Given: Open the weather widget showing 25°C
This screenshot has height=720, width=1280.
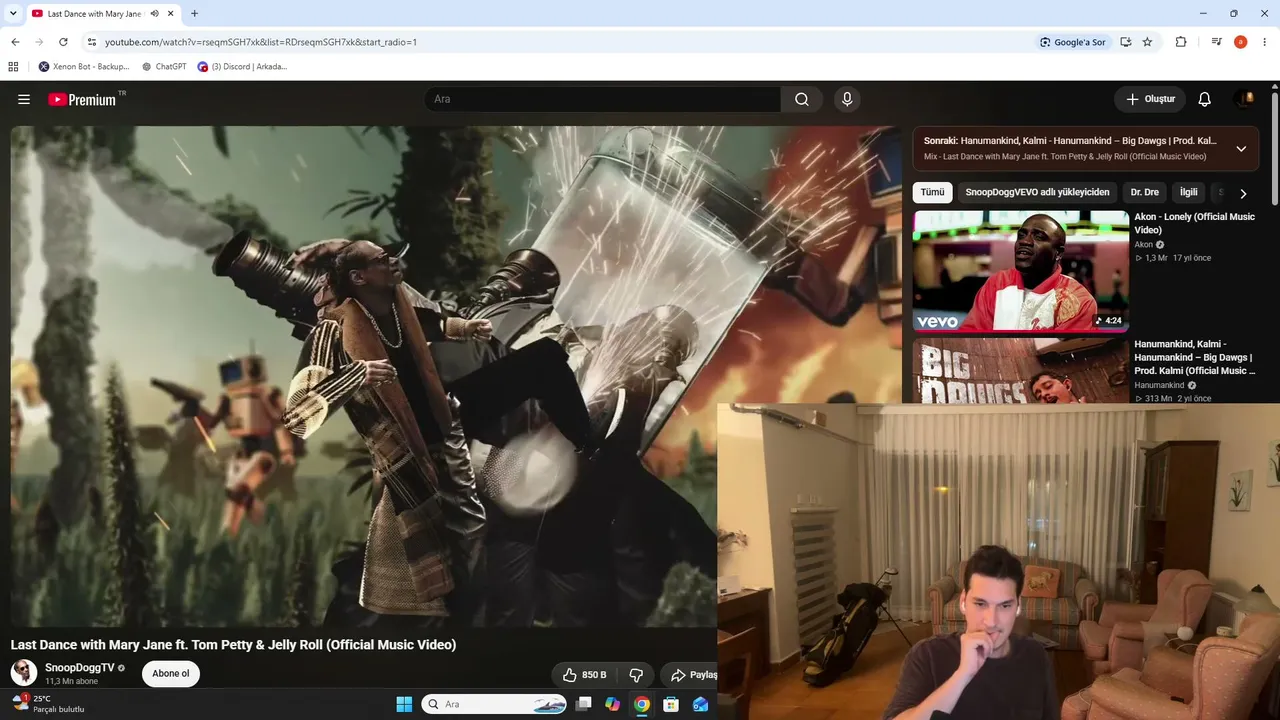Looking at the screenshot, I should pos(47,704).
